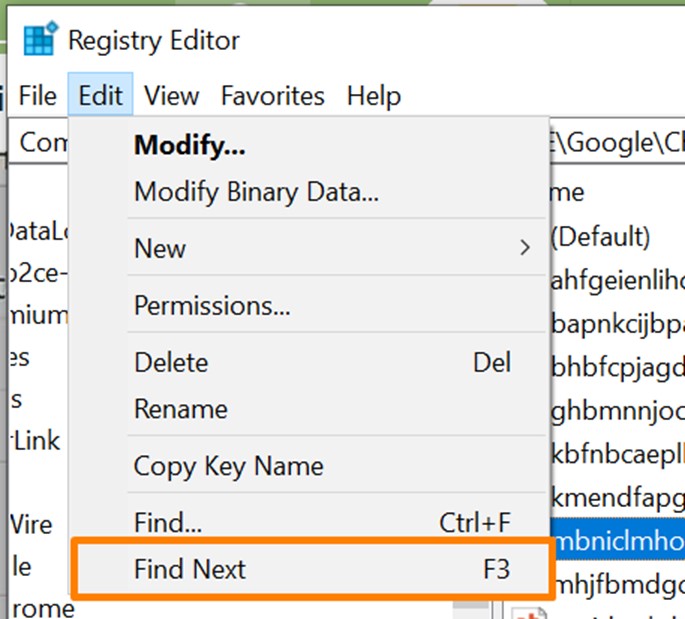
Task: Open the View menu
Action: click(x=171, y=96)
